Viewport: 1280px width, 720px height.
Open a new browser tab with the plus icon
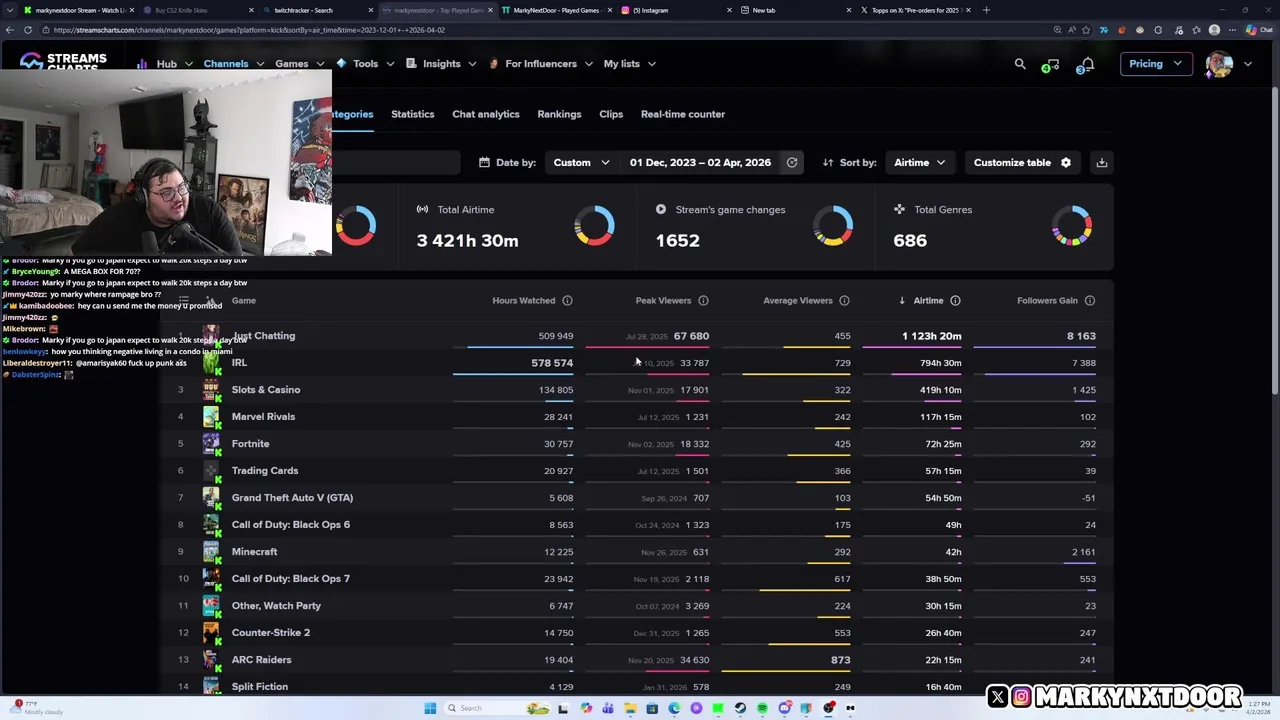[x=986, y=10]
